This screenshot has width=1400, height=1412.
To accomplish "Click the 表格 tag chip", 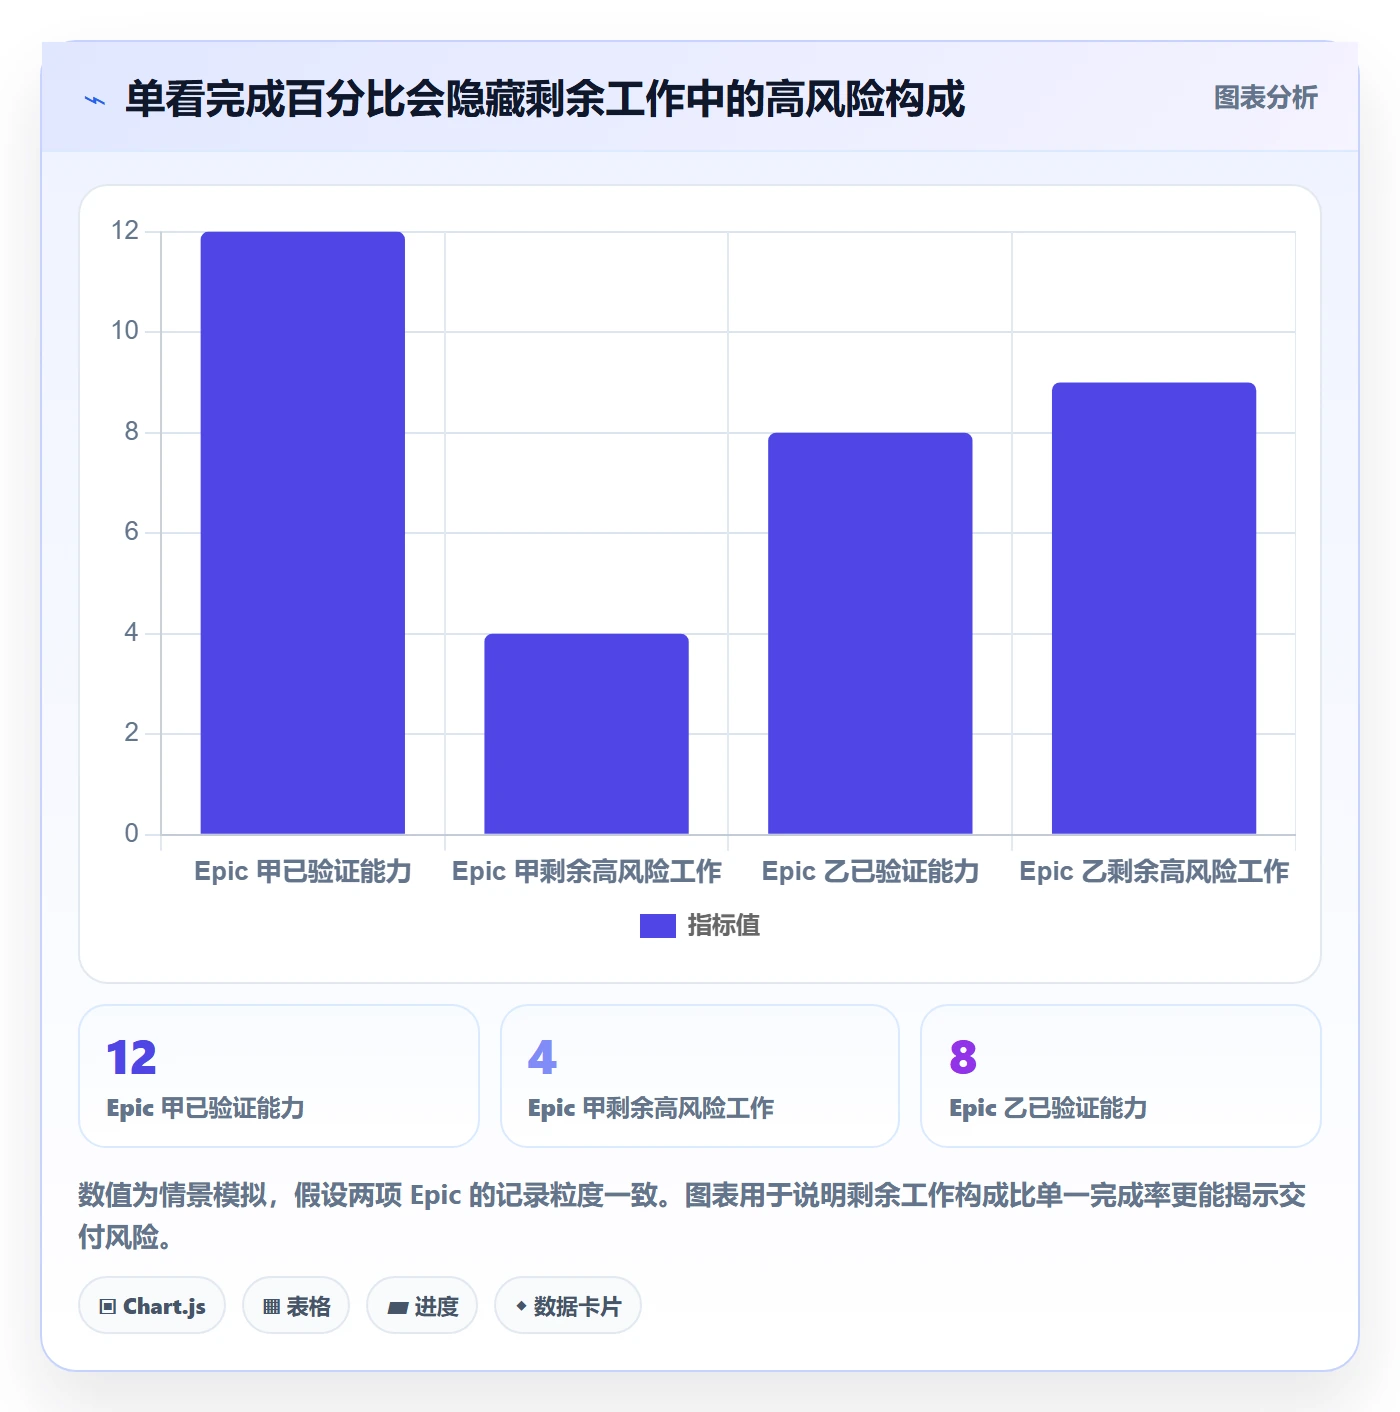I will tap(296, 1306).
